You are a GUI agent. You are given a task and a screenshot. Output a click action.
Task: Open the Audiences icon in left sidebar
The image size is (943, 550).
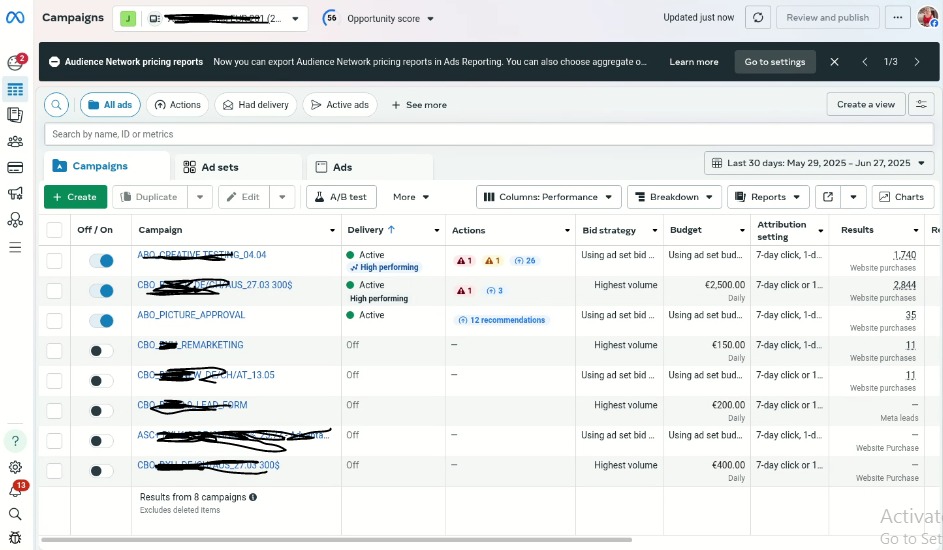(15, 142)
